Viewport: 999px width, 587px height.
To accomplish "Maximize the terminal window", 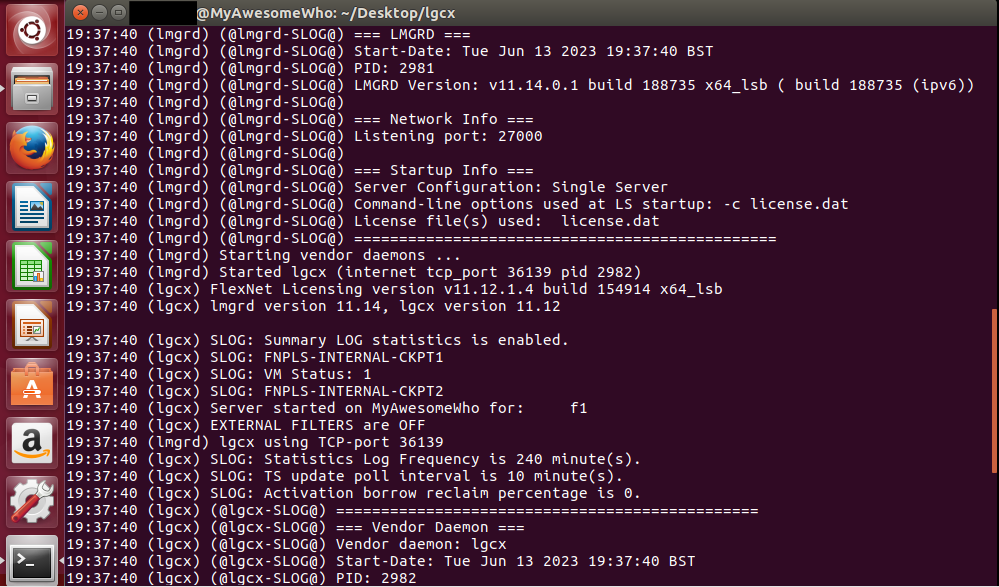I will 119,12.
